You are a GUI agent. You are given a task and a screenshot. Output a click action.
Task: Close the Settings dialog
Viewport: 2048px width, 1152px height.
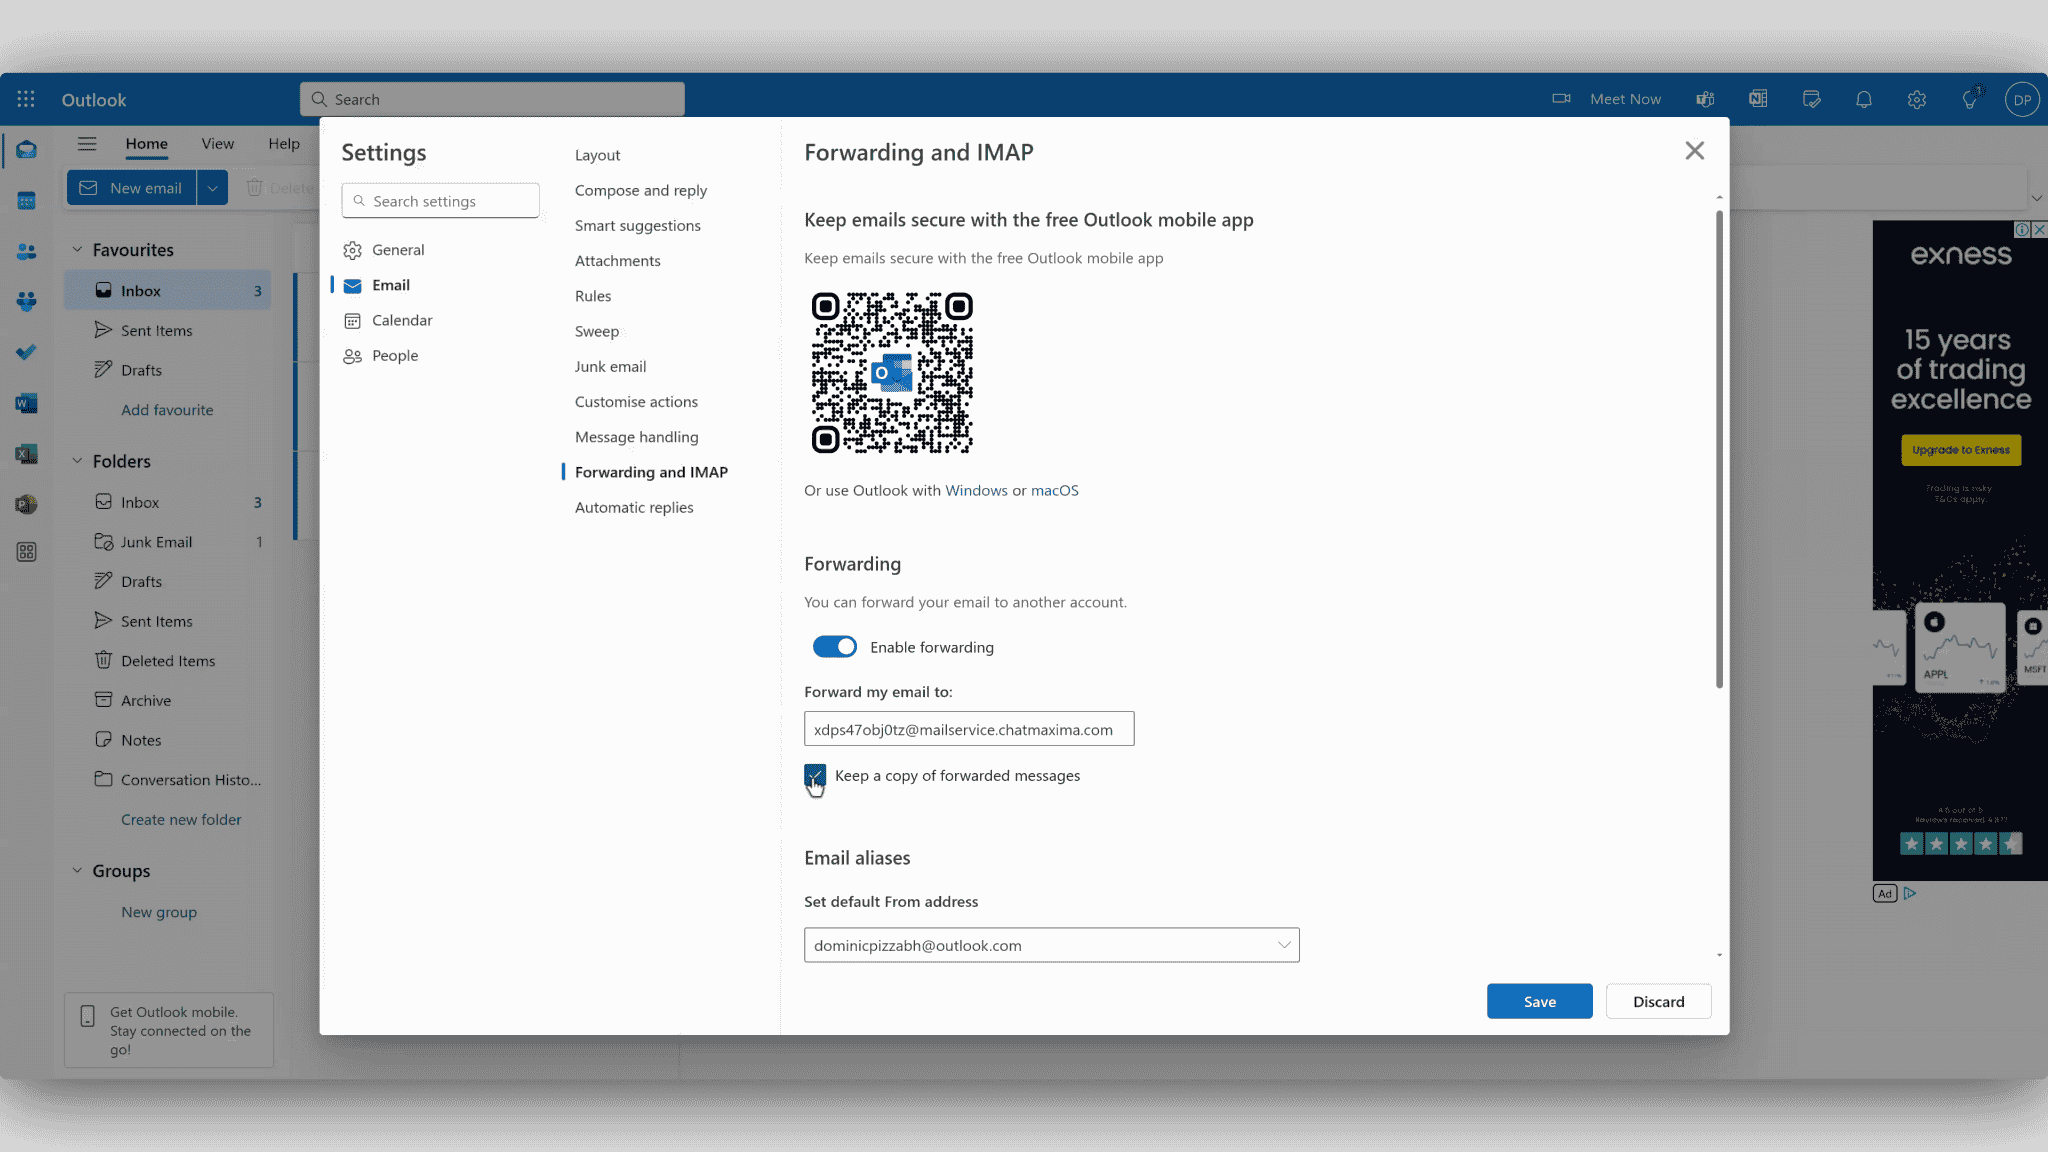pos(1694,151)
